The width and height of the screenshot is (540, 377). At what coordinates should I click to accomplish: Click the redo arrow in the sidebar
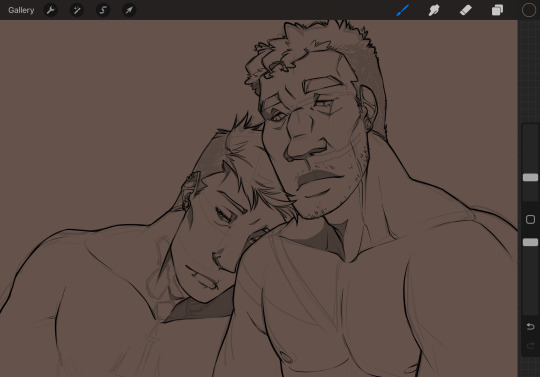pyautogui.click(x=530, y=345)
